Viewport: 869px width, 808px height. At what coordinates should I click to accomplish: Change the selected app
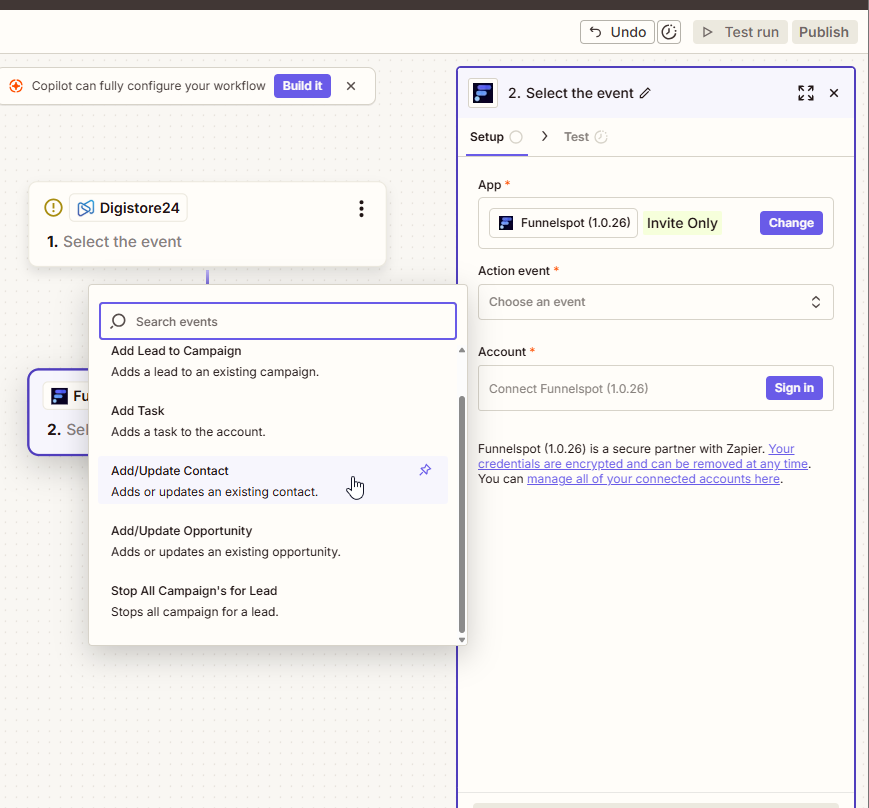(x=791, y=223)
